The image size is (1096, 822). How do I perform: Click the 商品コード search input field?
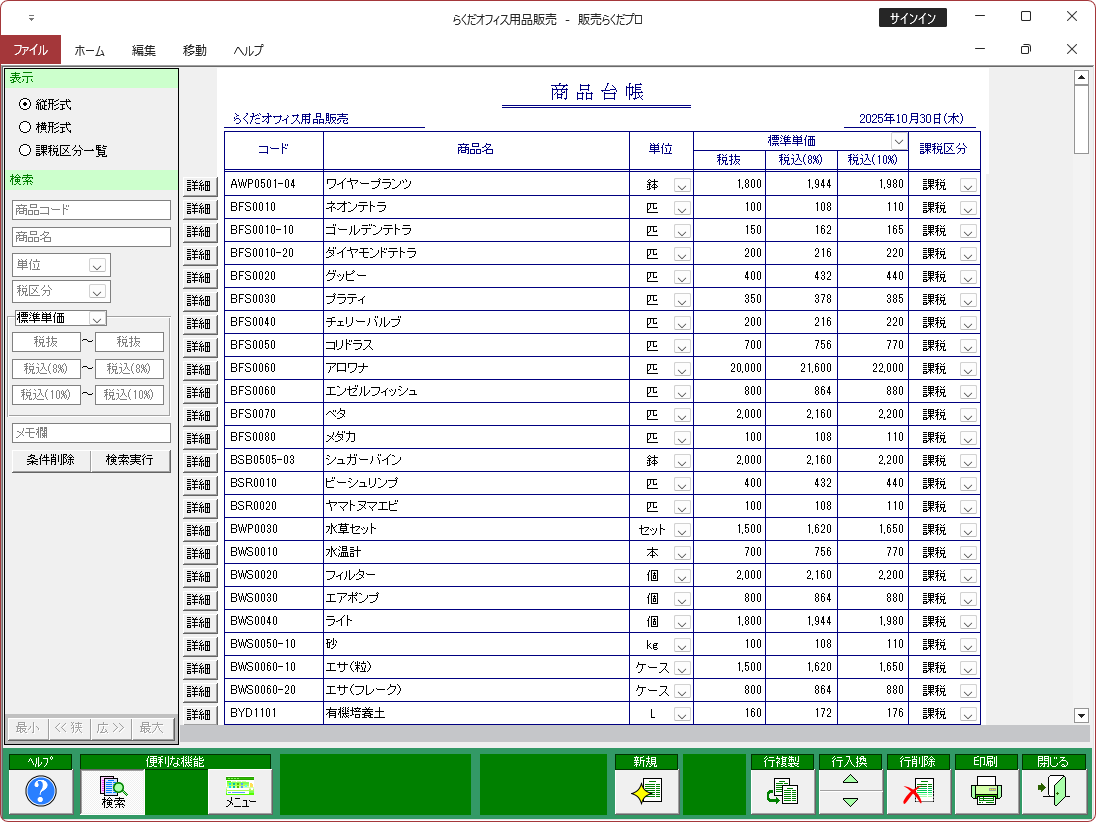click(91, 210)
